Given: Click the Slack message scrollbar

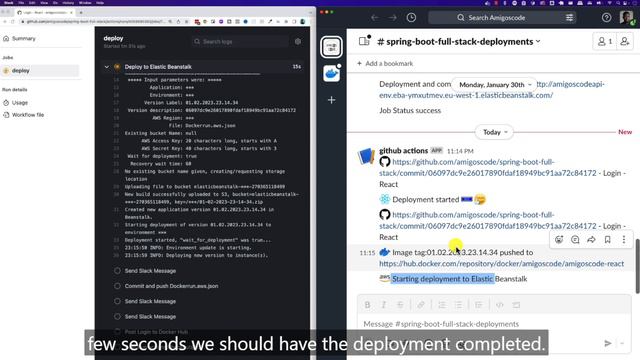Looking at the screenshot, I should click(637, 266).
